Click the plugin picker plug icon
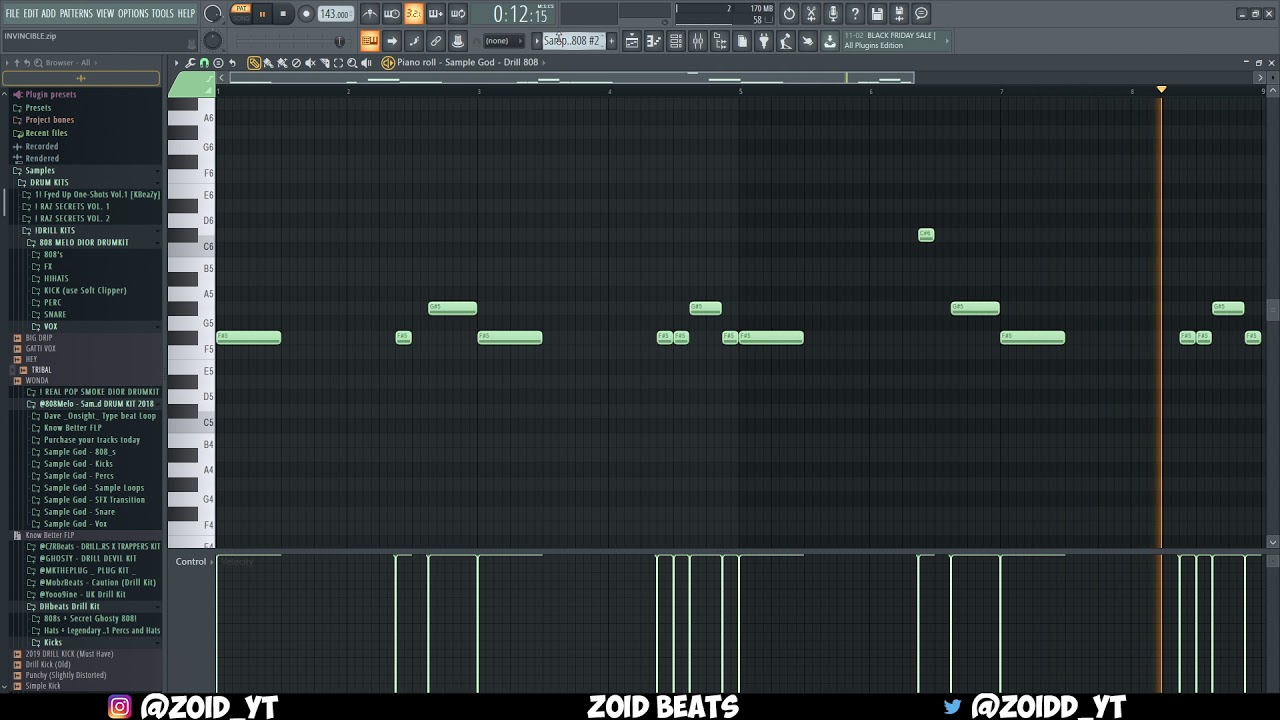Screen dimensions: 1280x720 click(x=764, y=41)
